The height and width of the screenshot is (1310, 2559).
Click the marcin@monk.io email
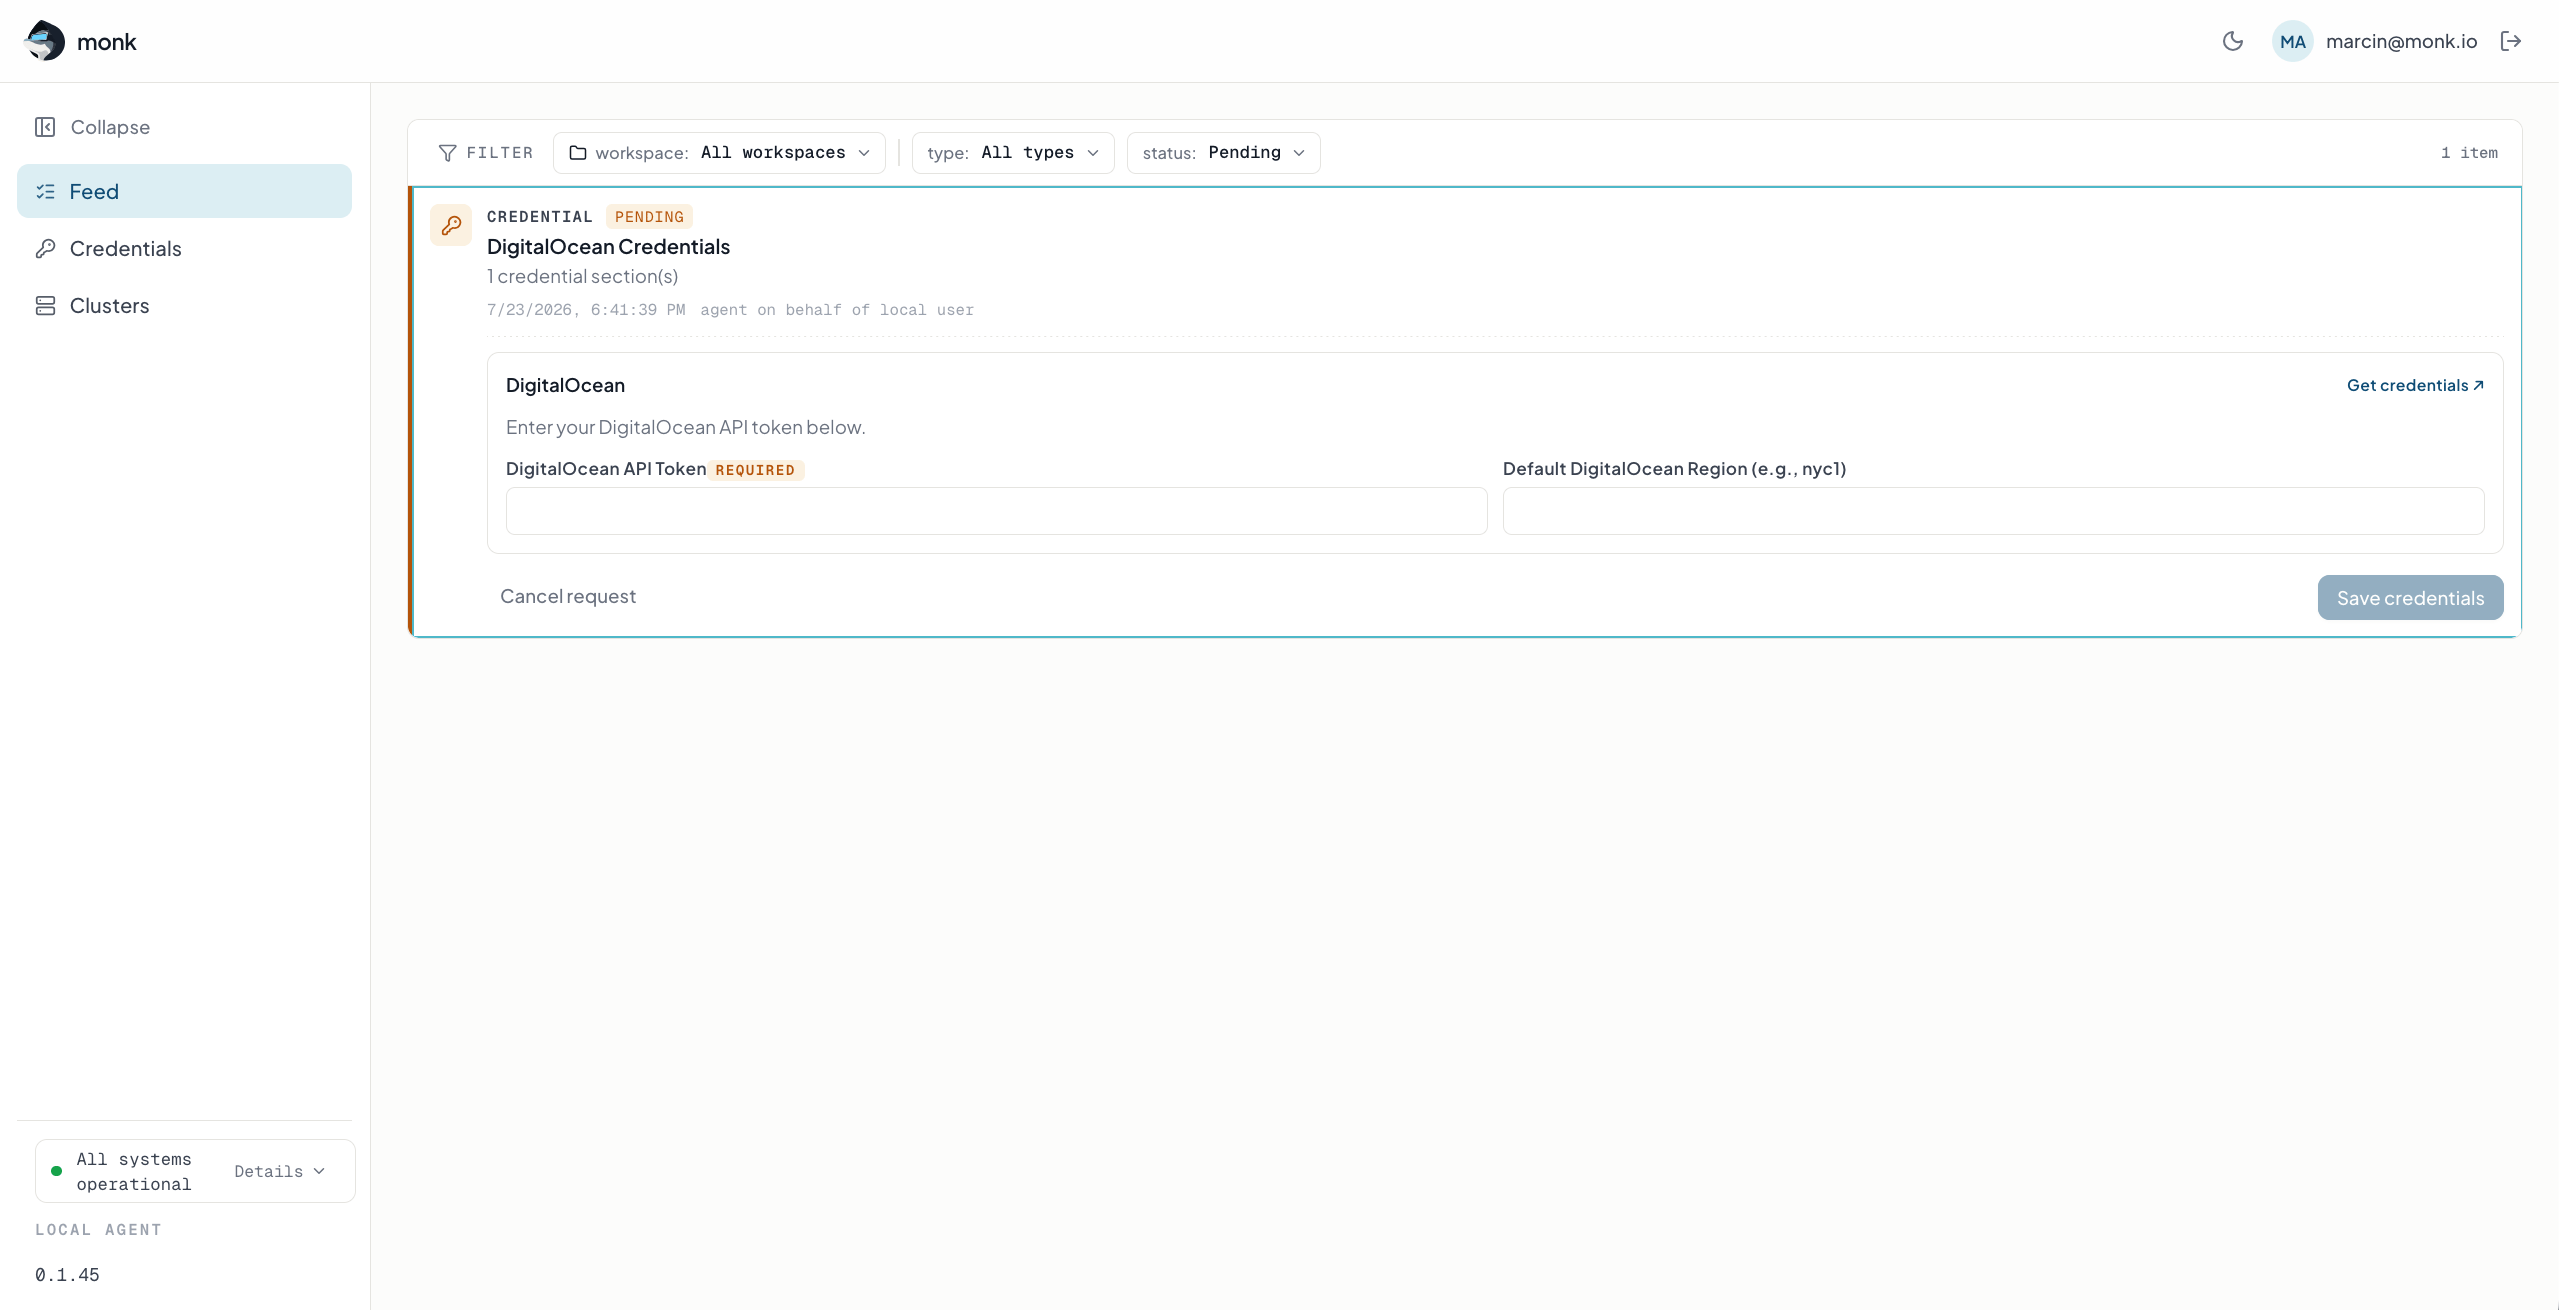pyautogui.click(x=2401, y=41)
